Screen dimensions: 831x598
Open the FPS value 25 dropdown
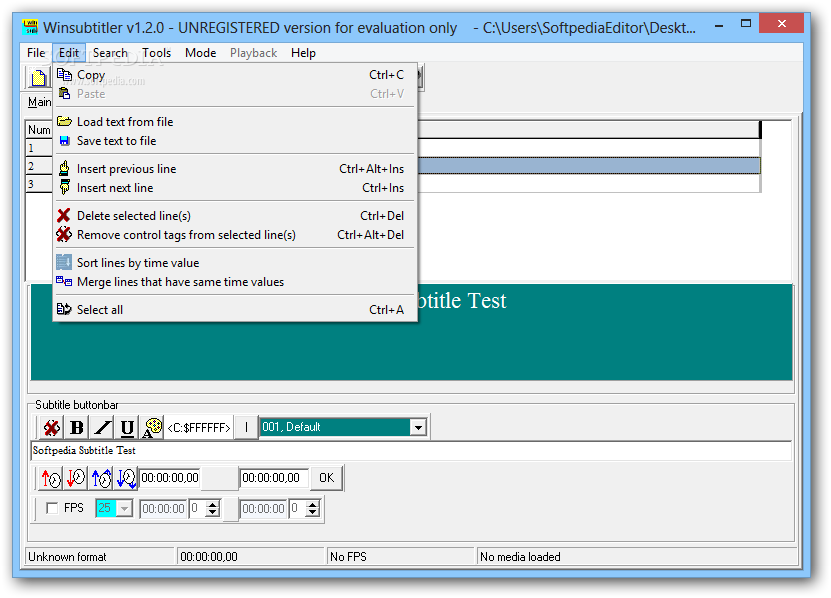124,508
